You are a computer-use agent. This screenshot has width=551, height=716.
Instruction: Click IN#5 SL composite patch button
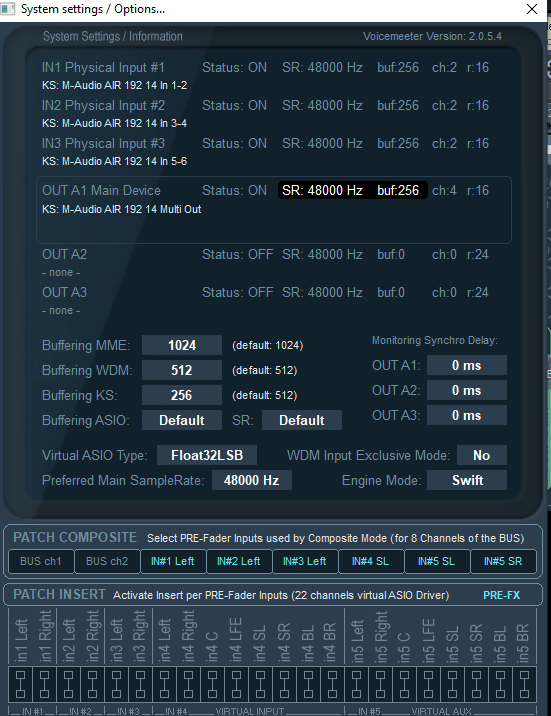click(x=437, y=561)
